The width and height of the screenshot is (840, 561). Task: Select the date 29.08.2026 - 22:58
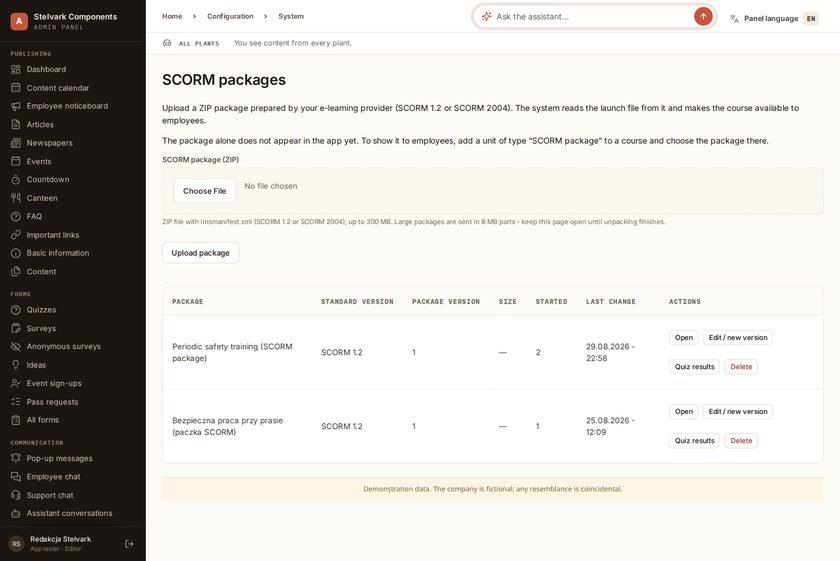coord(610,352)
